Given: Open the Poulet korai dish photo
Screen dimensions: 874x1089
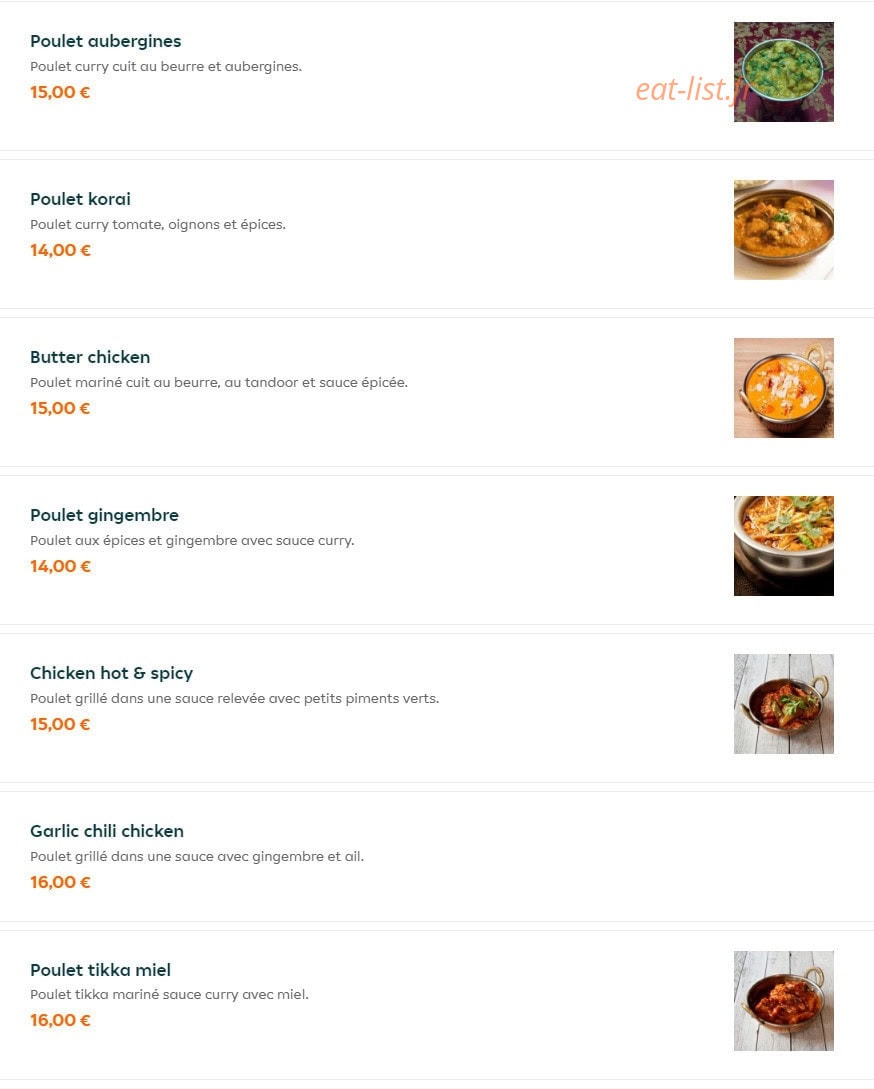Looking at the screenshot, I should (x=784, y=230).
